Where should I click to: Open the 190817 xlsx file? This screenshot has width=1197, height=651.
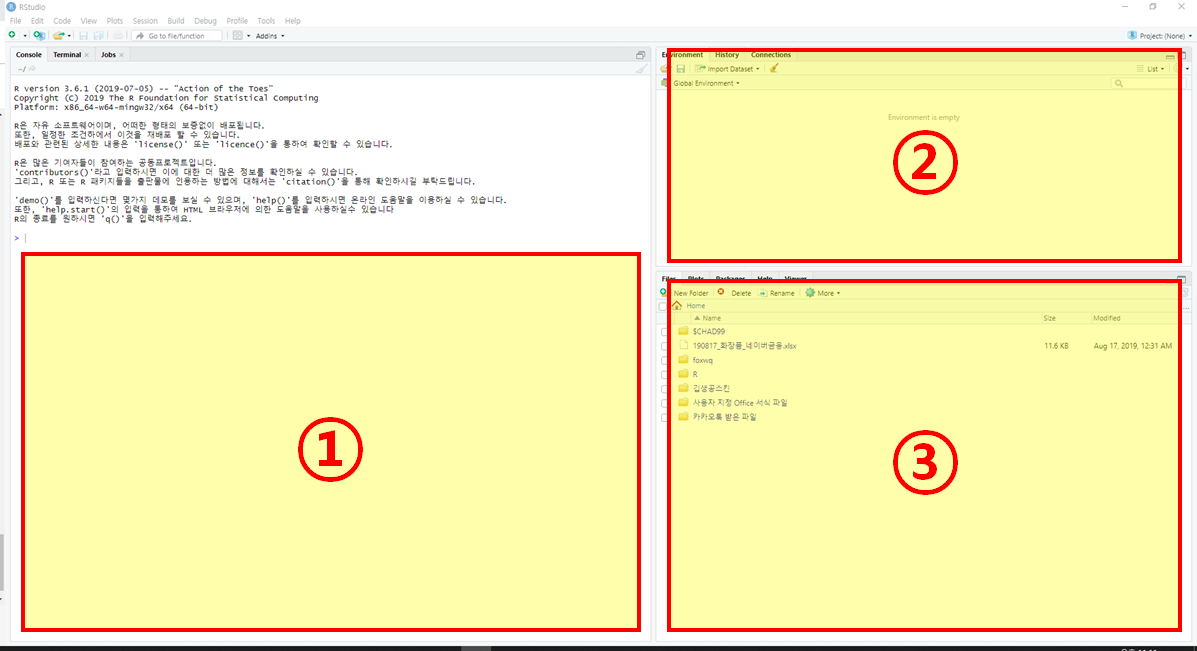tap(744, 346)
